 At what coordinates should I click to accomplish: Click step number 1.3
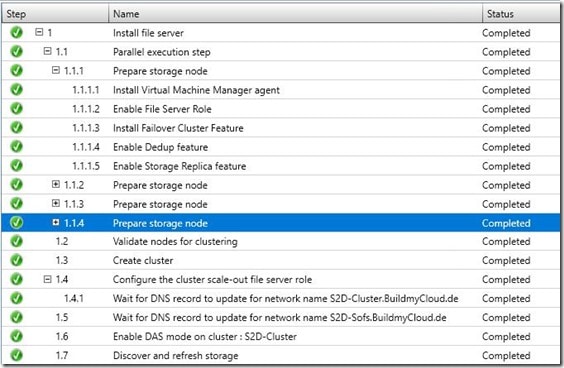tap(62, 260)
